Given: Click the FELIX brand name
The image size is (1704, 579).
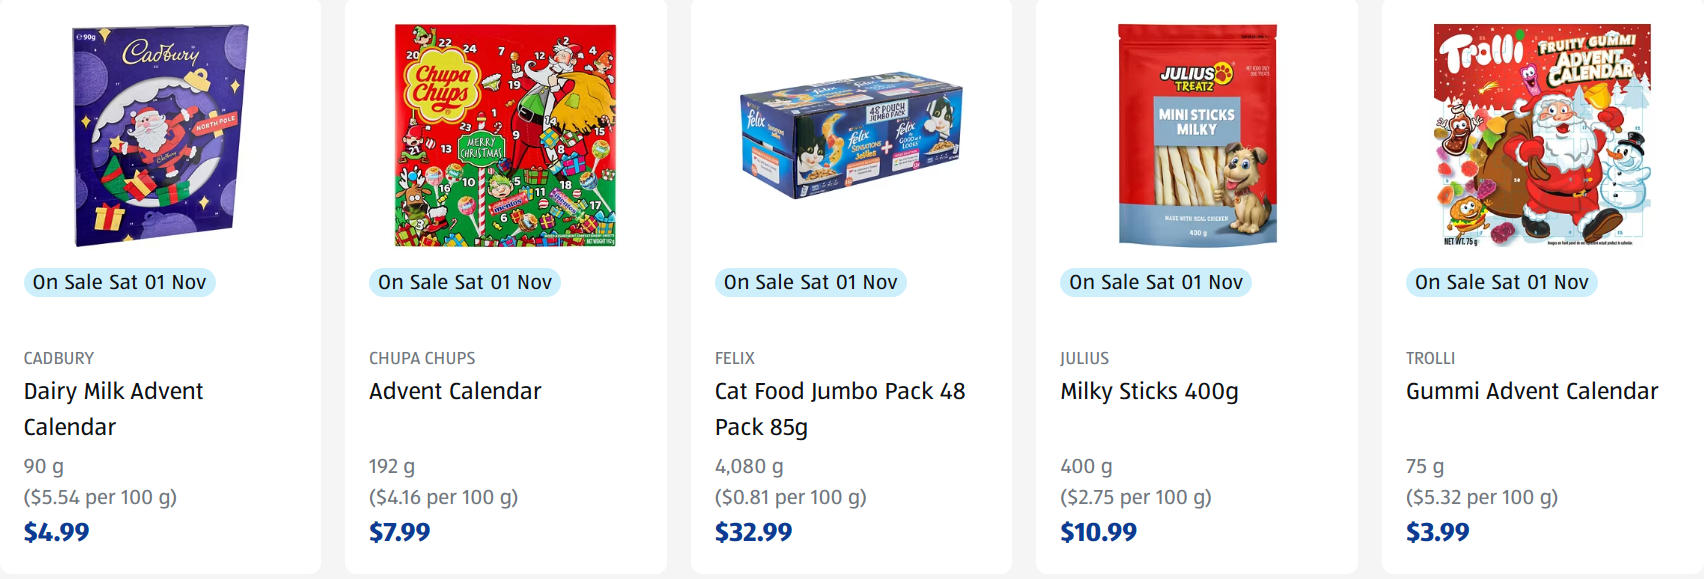Looking at the screenshot, I should [735, 358].
